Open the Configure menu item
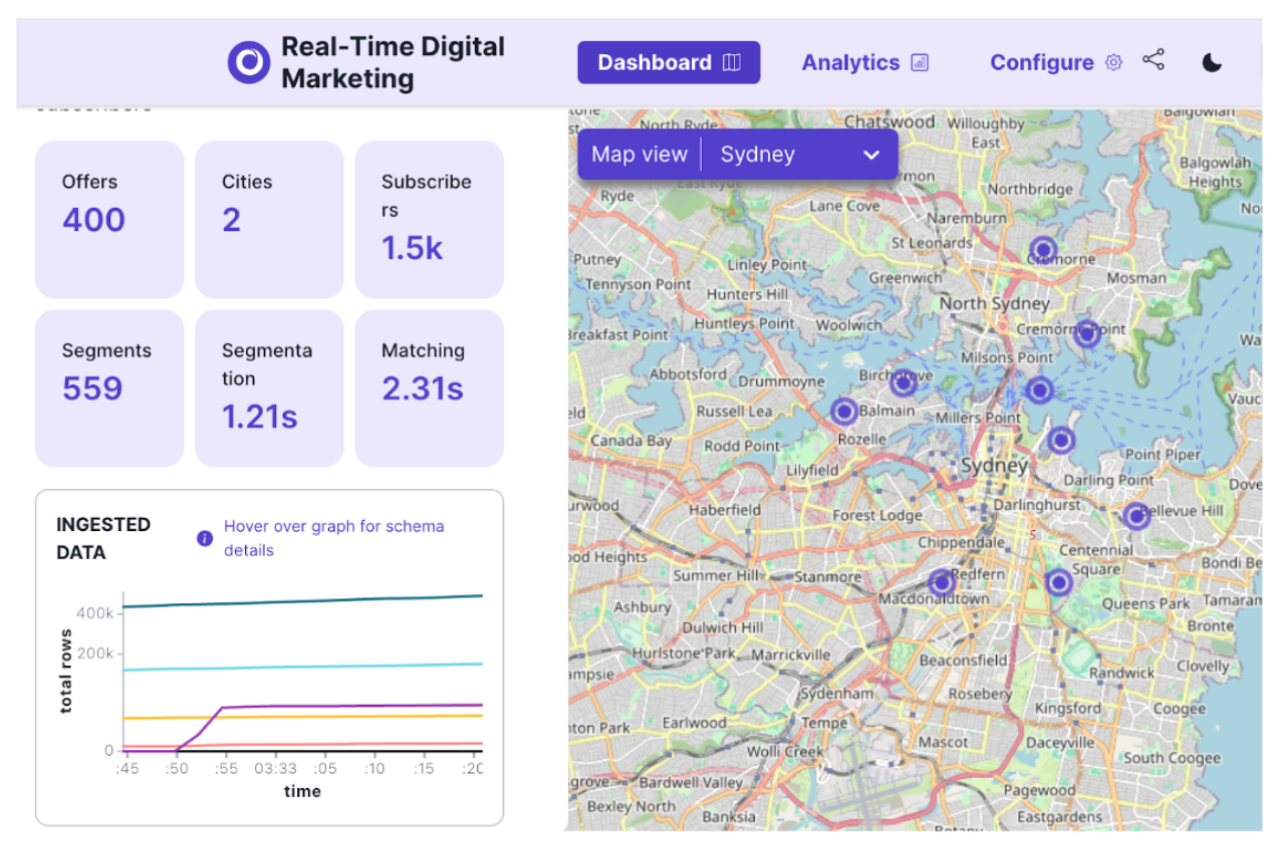Screen dimensions: 1280x848 click(1044, 62)
